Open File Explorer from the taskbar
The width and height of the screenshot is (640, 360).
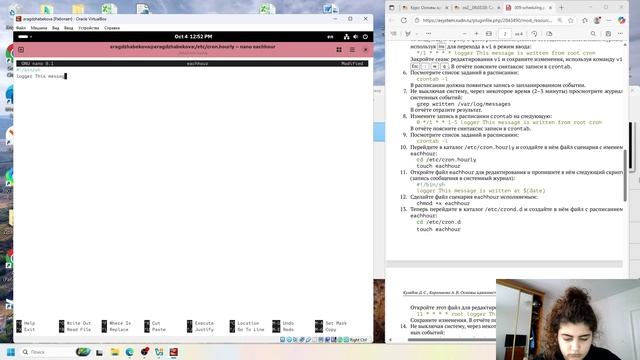click(x=115, y=352)
